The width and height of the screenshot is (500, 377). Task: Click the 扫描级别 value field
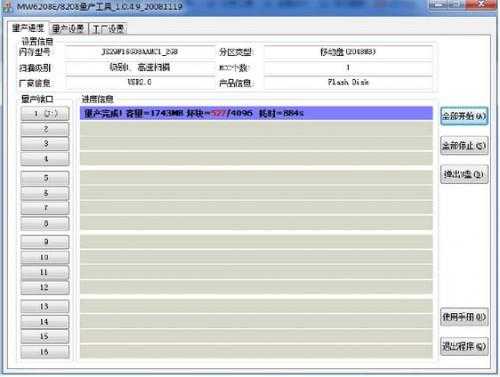point(140,67)
